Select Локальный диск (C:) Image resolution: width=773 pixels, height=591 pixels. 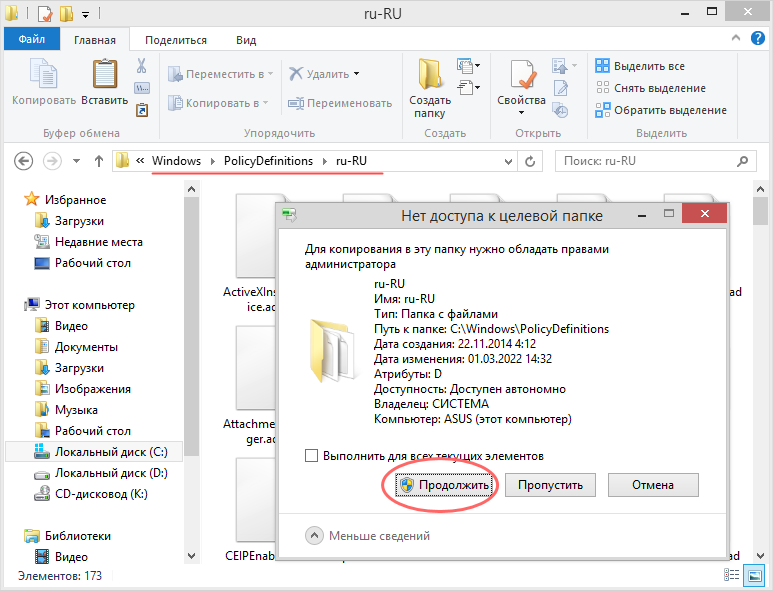[94, 452]
